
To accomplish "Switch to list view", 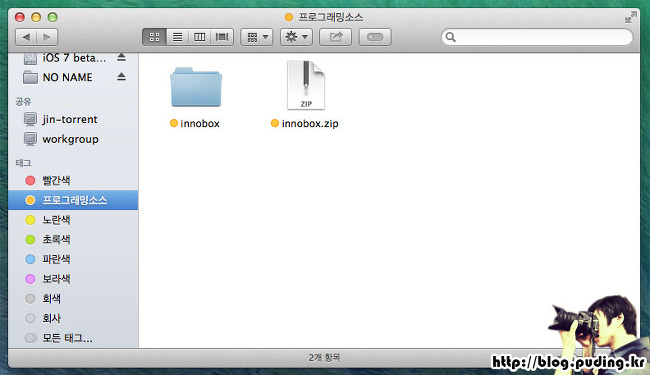I will (x=177, y=37).
